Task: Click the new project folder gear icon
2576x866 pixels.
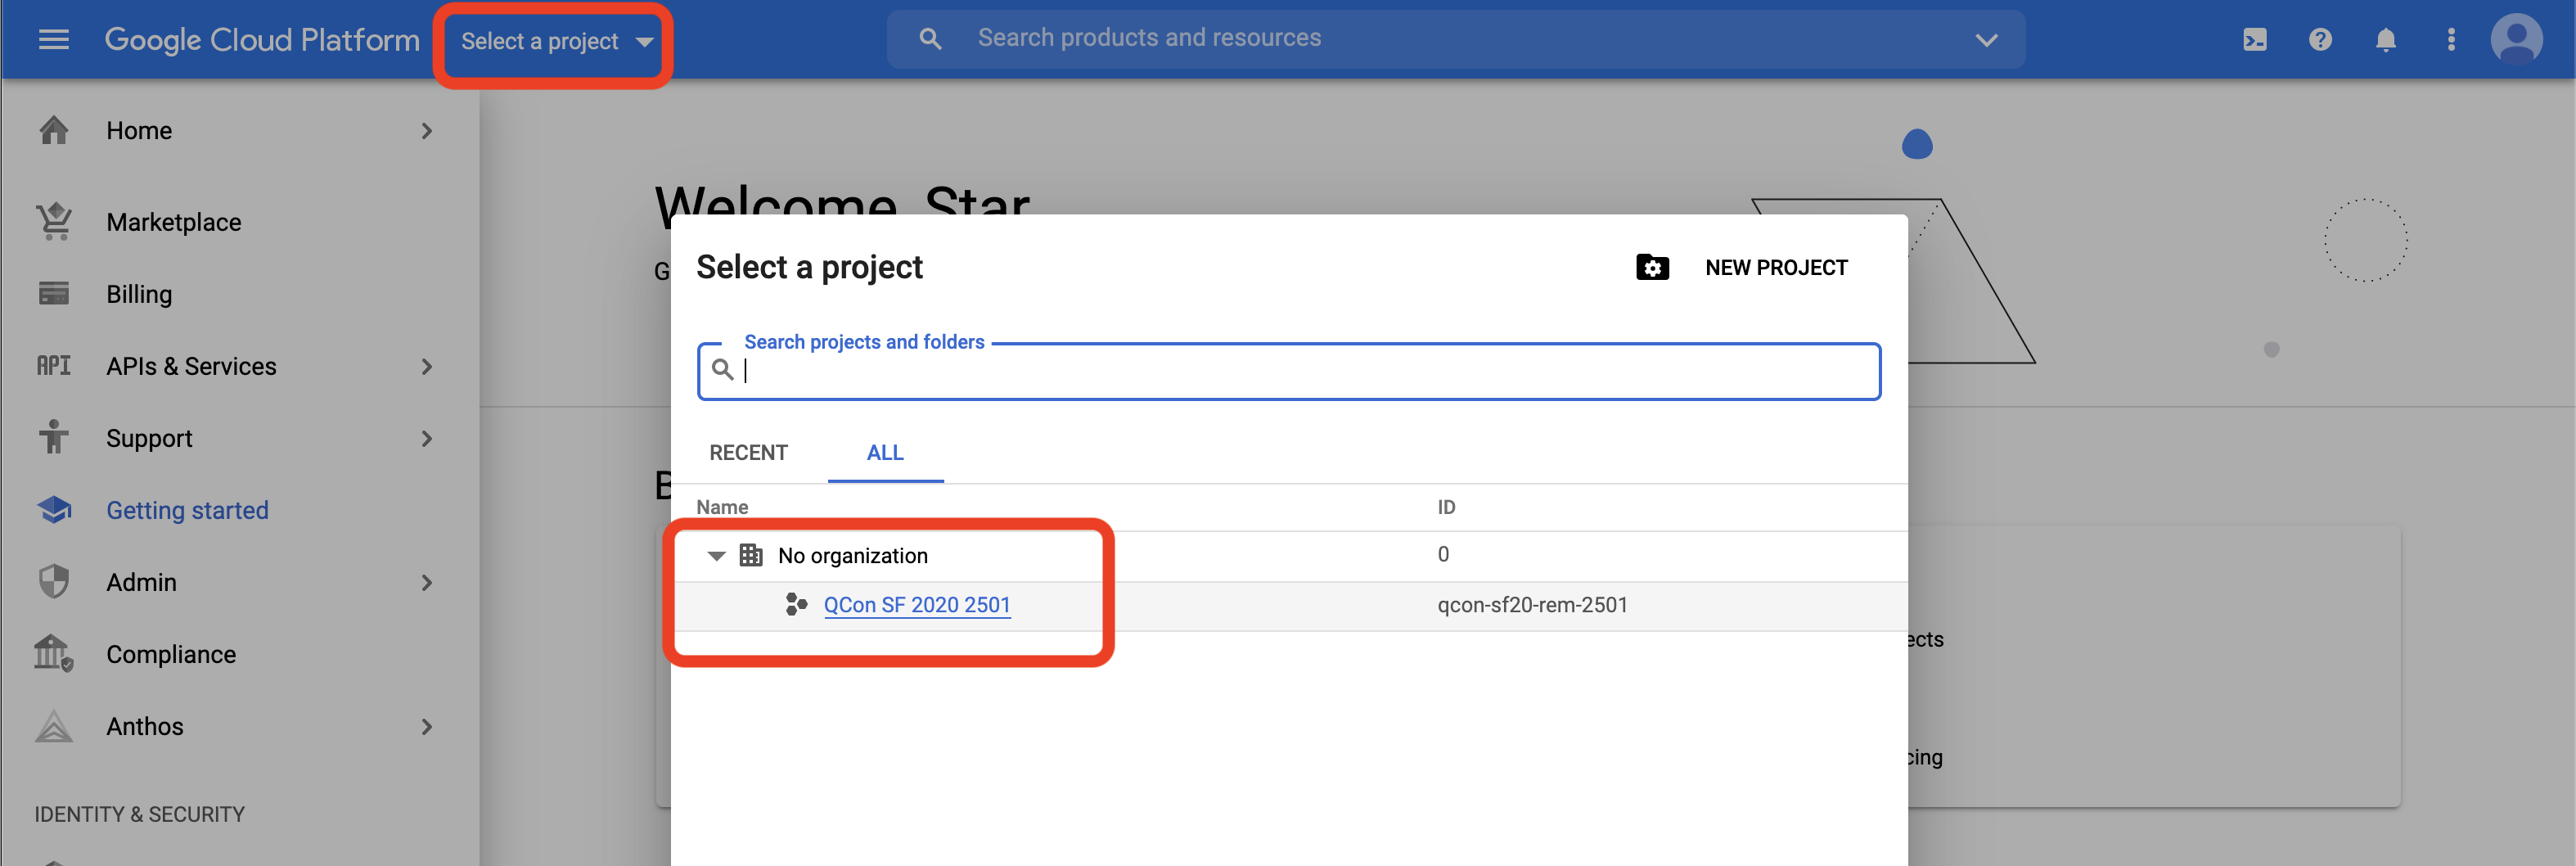Action: [x=1652, y=268]
